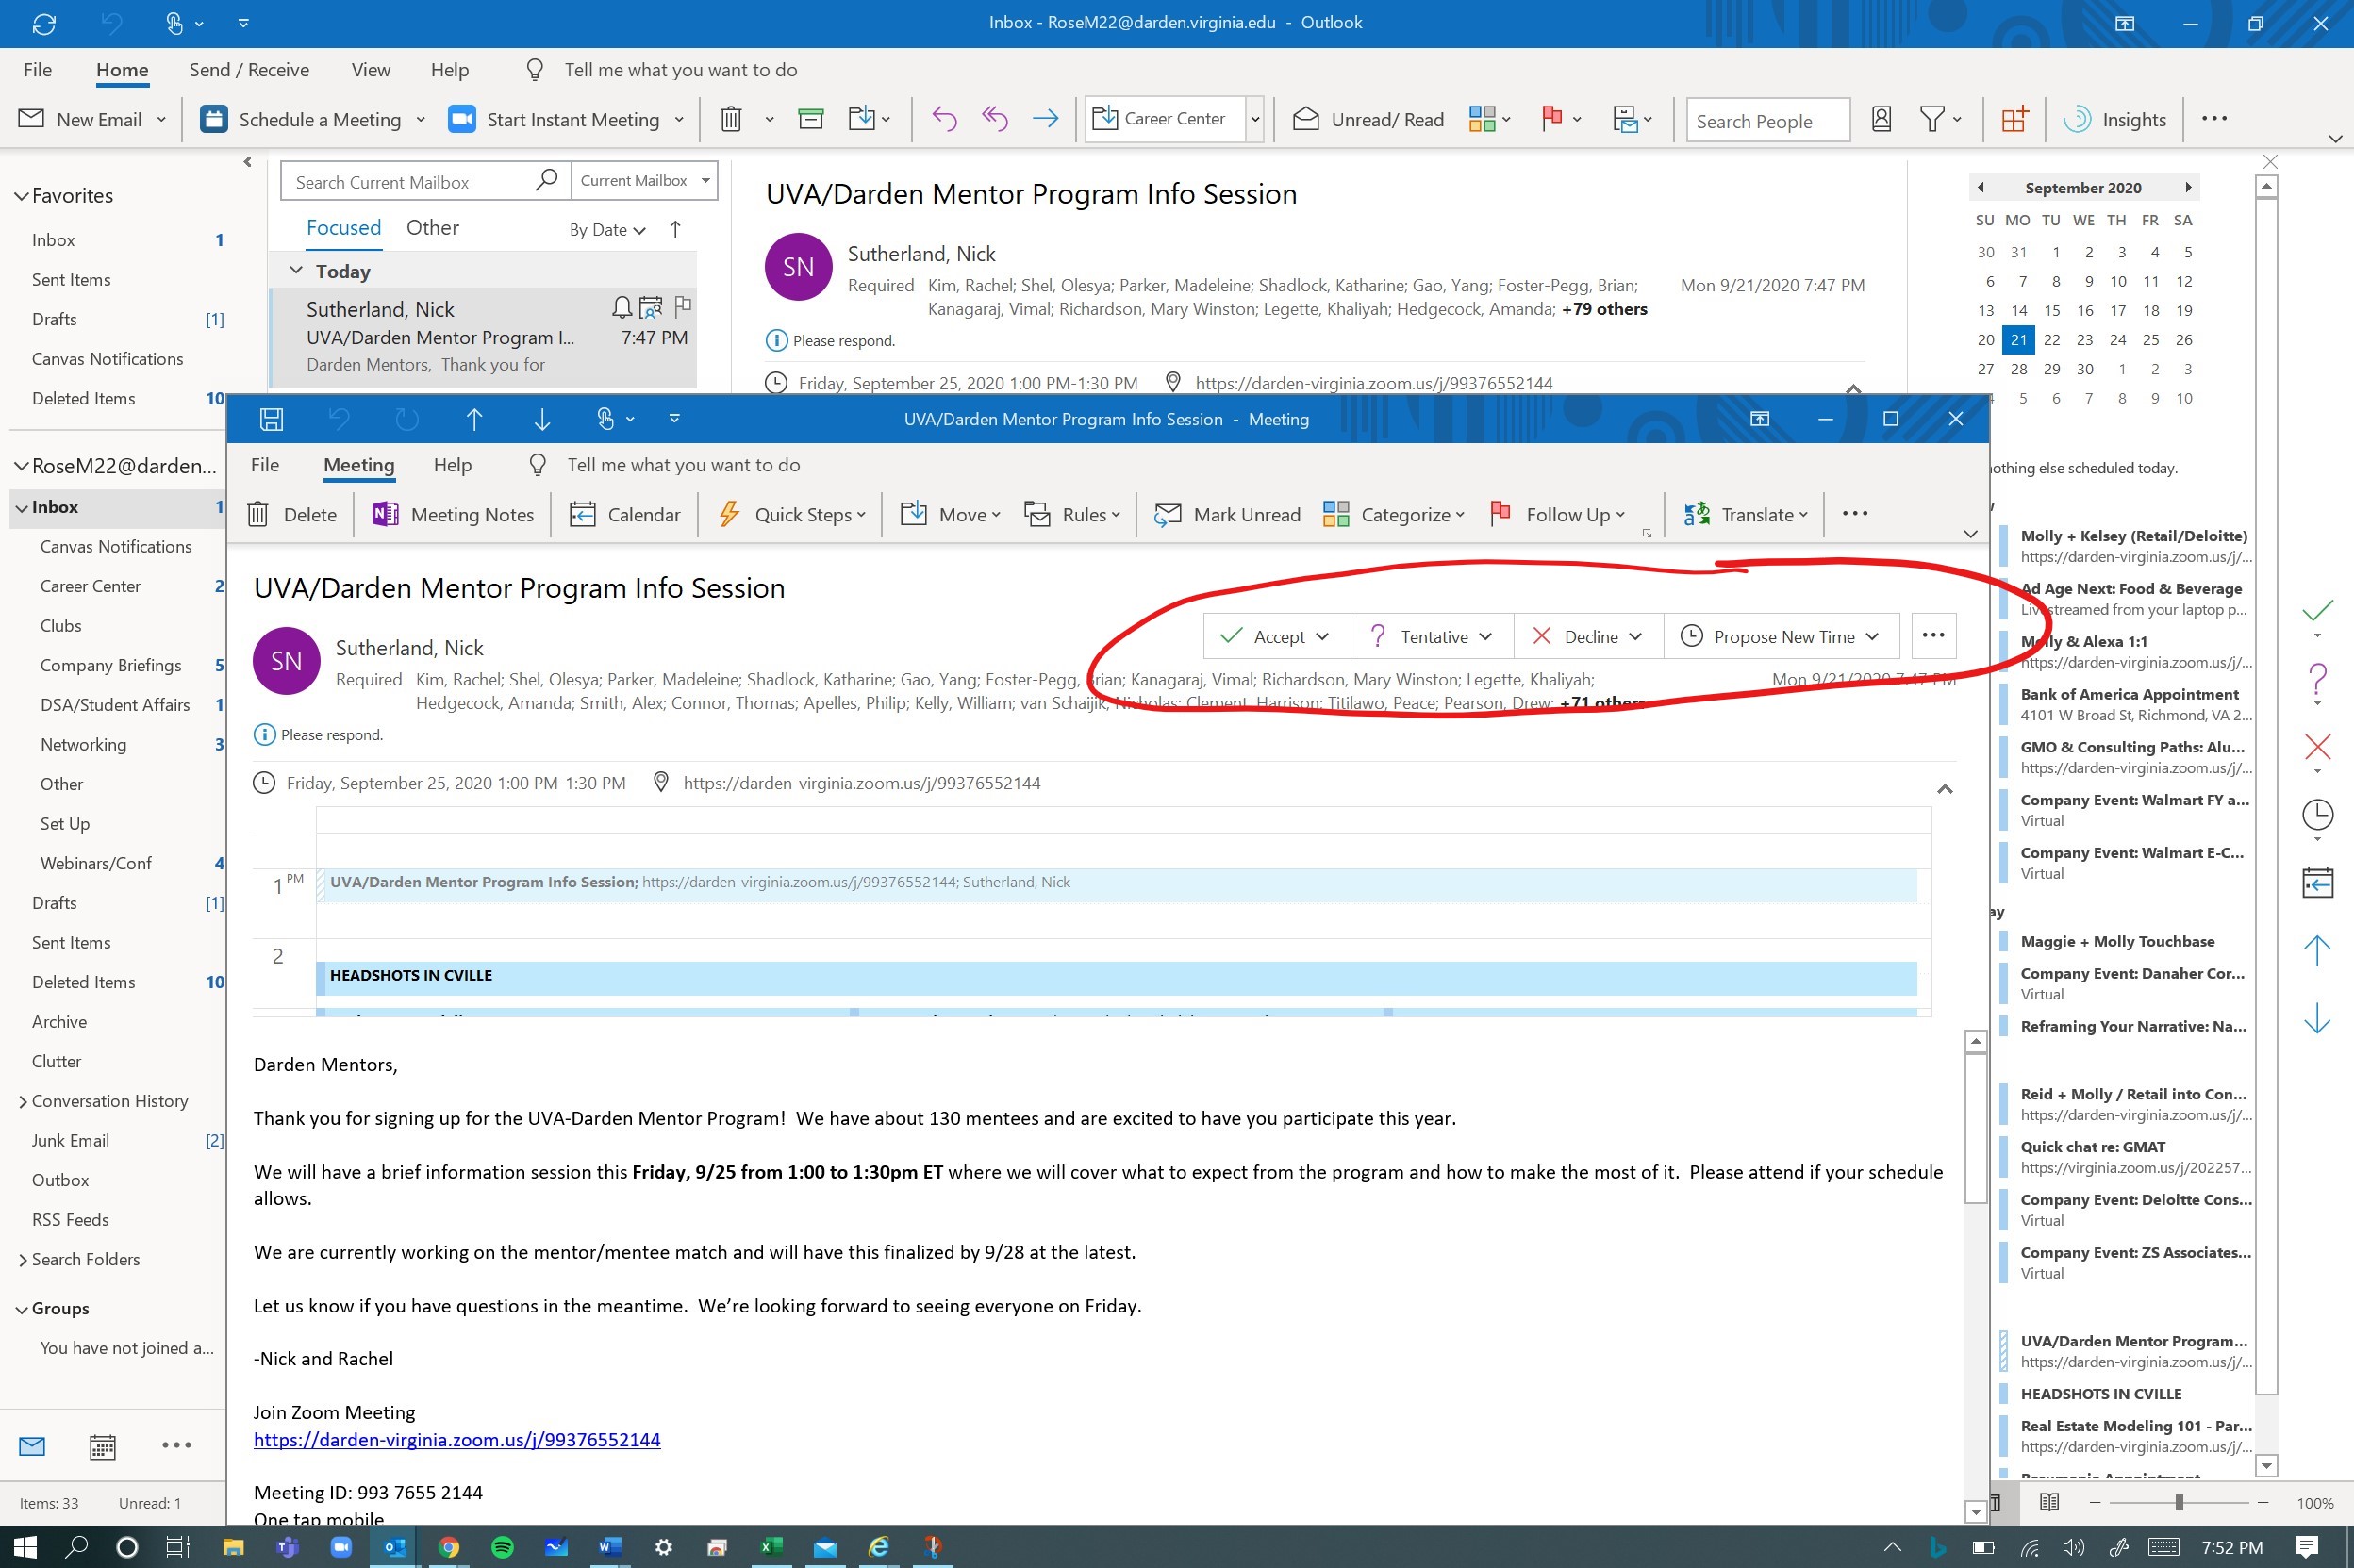Go to previous item with up arrow in meeting window
The width and height of the screenshot is (2354, 1568).
pyautogui.click(x=474, y=419)
